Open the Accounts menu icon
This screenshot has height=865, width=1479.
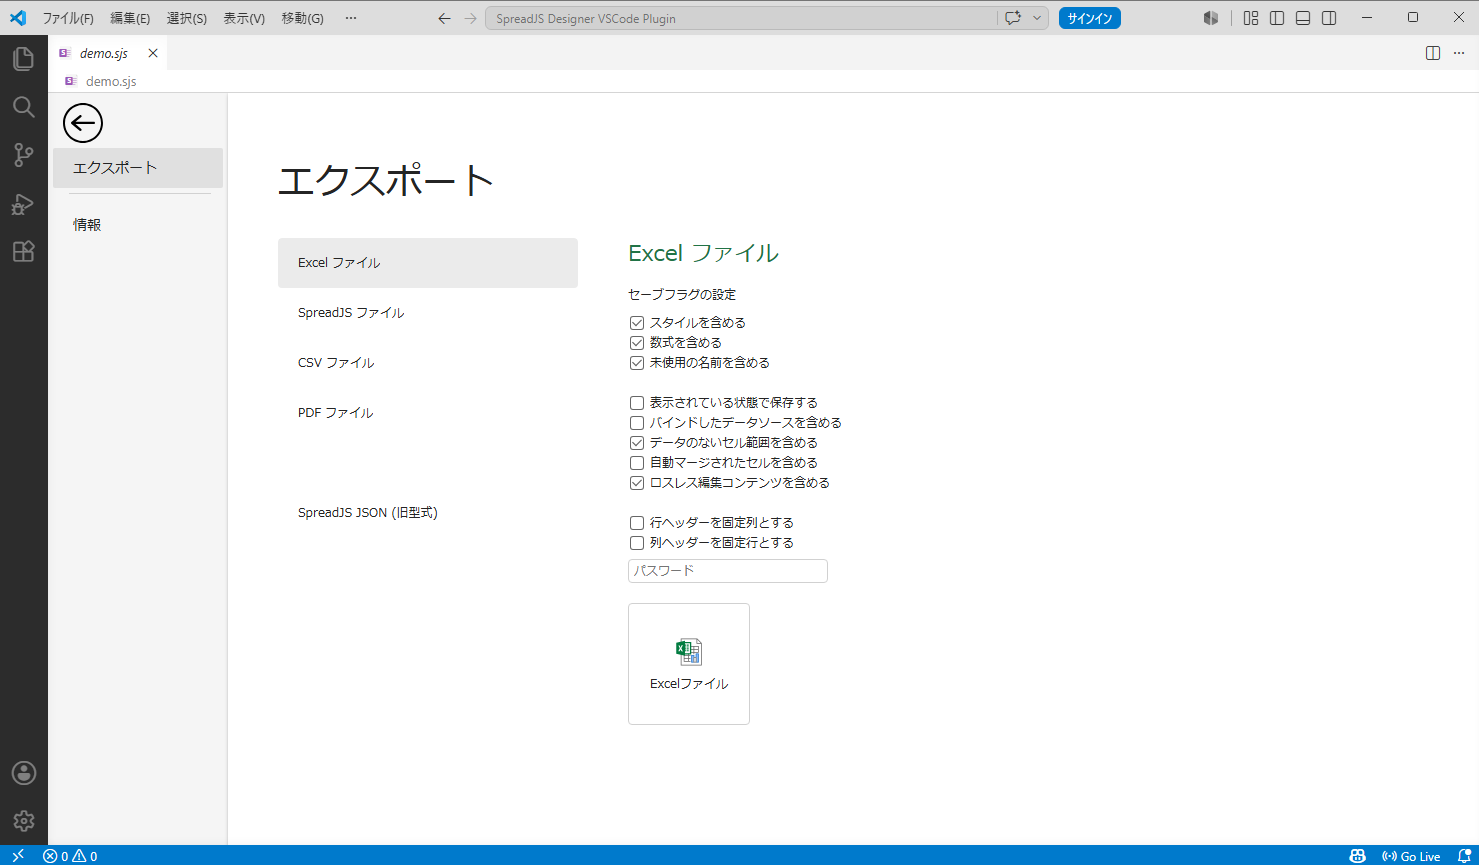click(x=24, y=773)
